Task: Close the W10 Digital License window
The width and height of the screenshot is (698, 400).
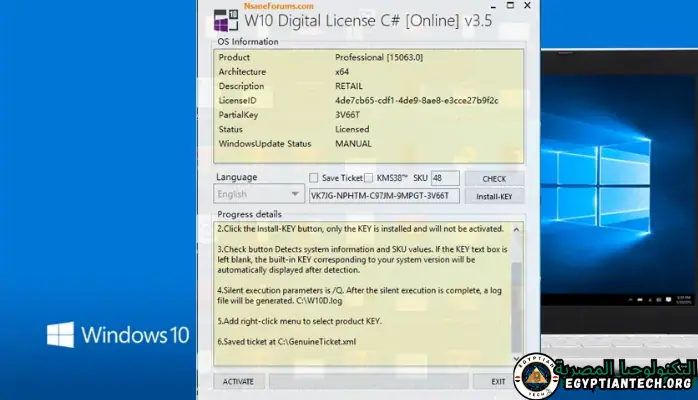Action: (x=526, y=8)
